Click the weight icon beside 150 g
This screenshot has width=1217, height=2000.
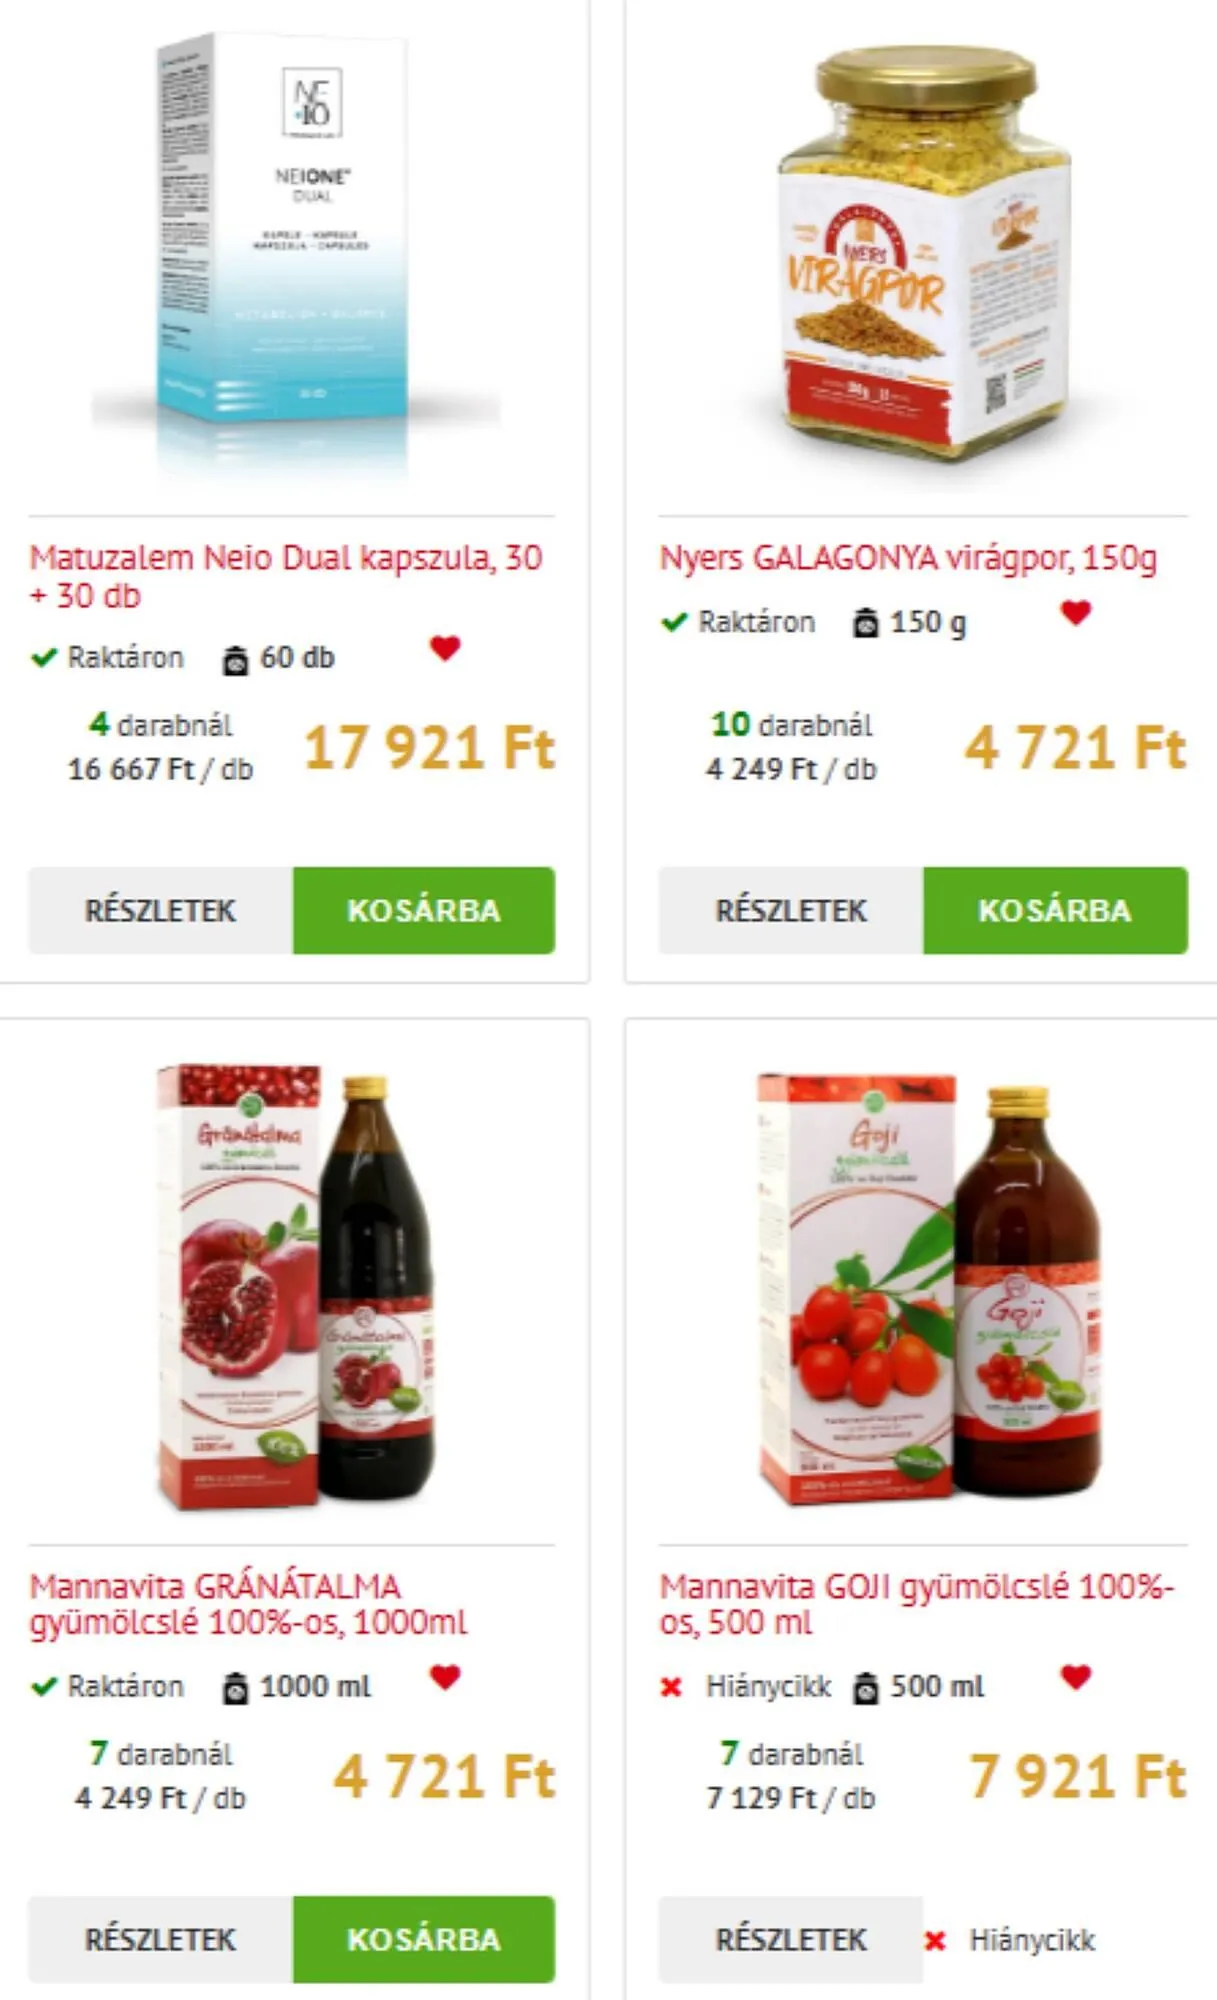click(x=866, y=623)
